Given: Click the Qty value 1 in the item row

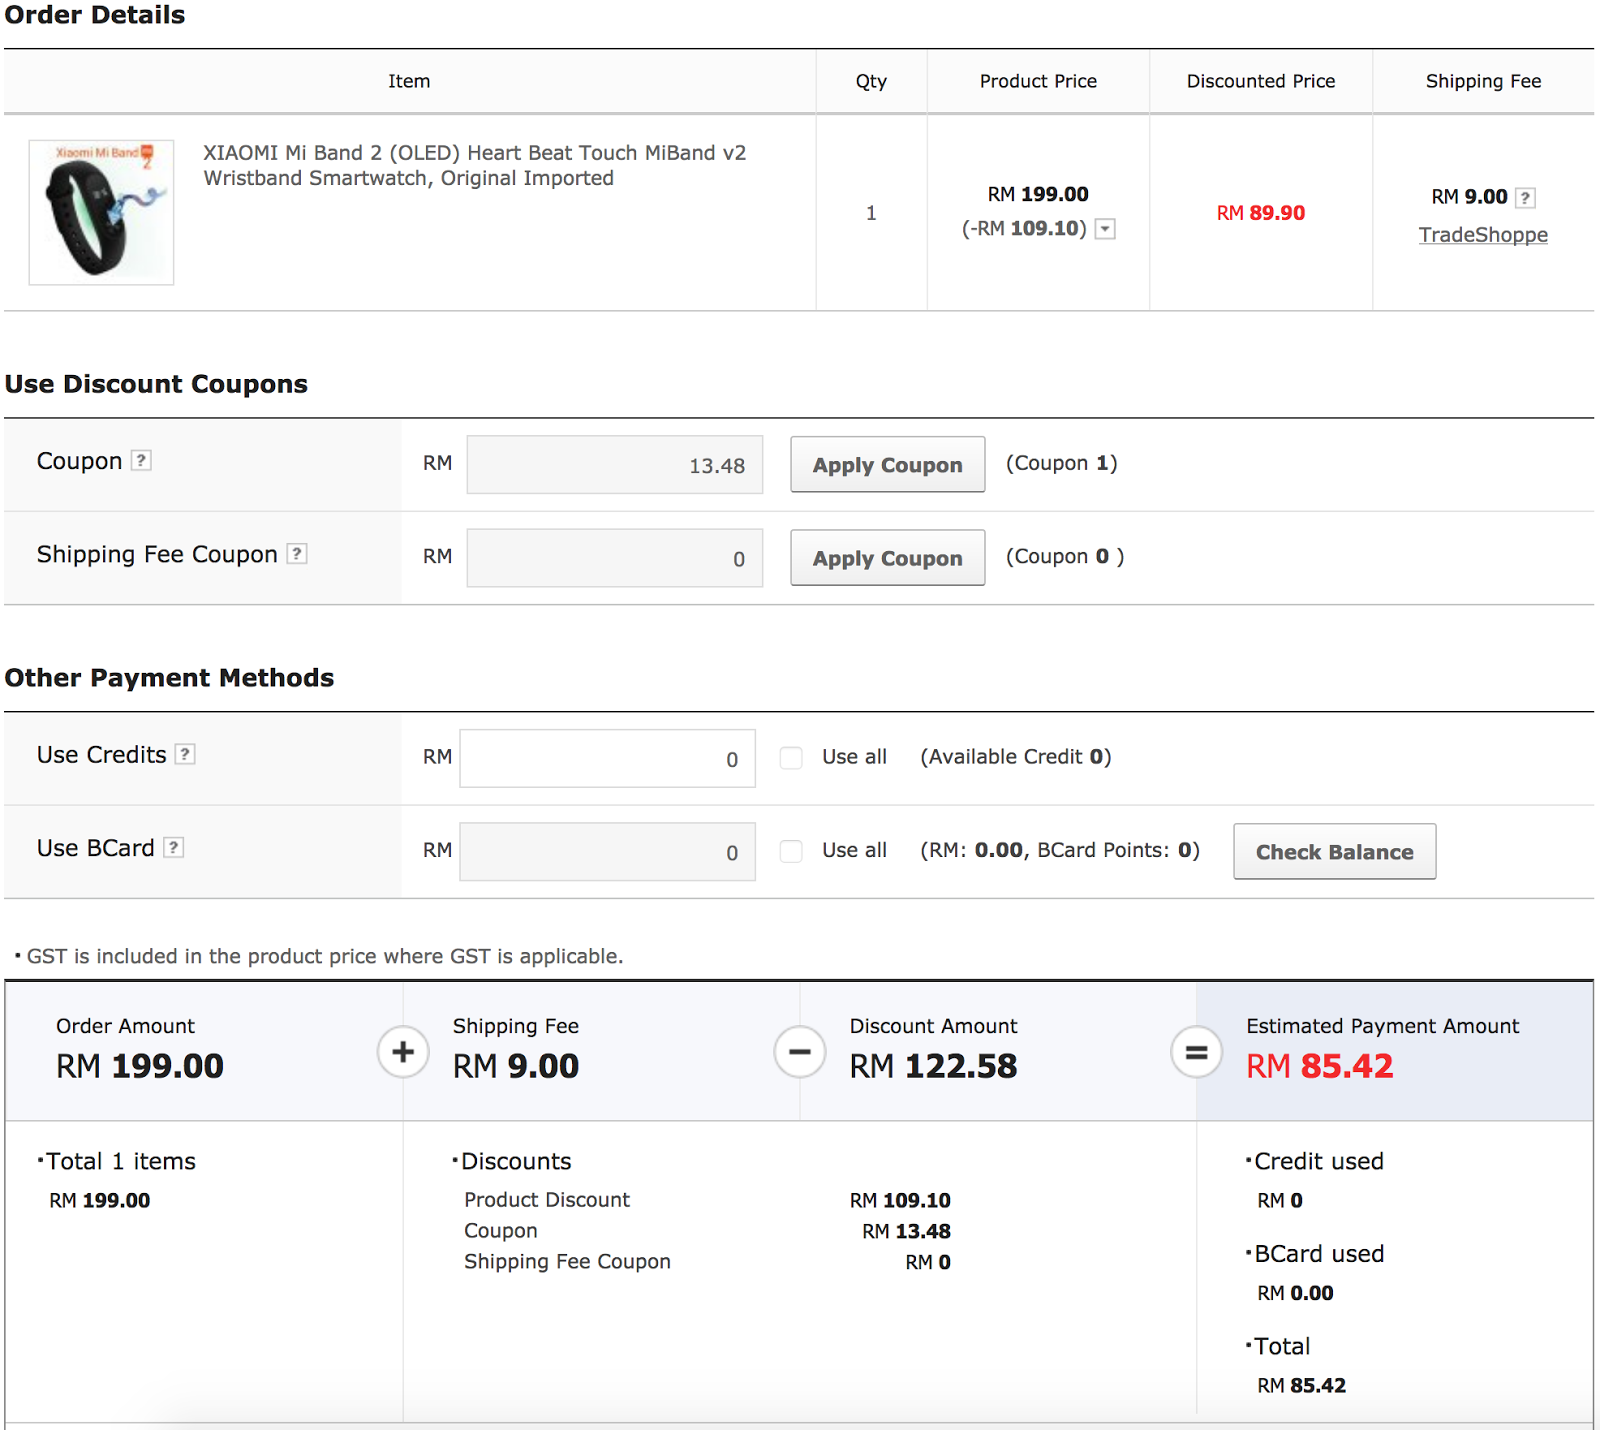Looking at the screenshot, I should 871,213.
